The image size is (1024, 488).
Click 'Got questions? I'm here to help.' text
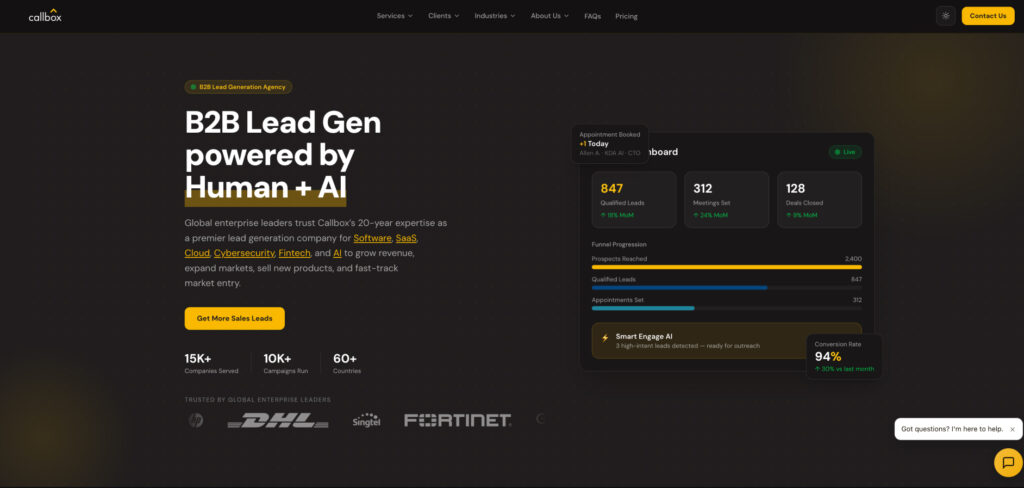(x=952, y=429)
